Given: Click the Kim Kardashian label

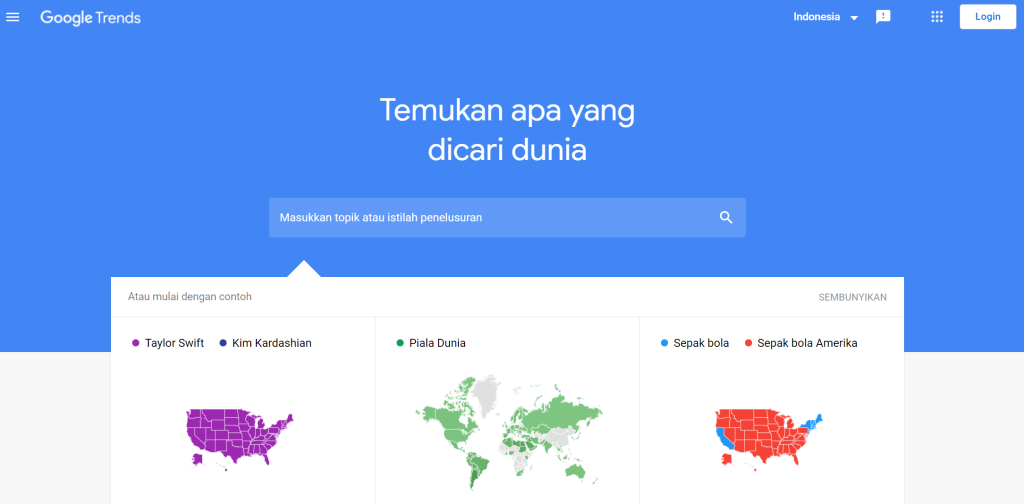Looking at the screenshot, I should pyautogui.click(x=272, y=343).
